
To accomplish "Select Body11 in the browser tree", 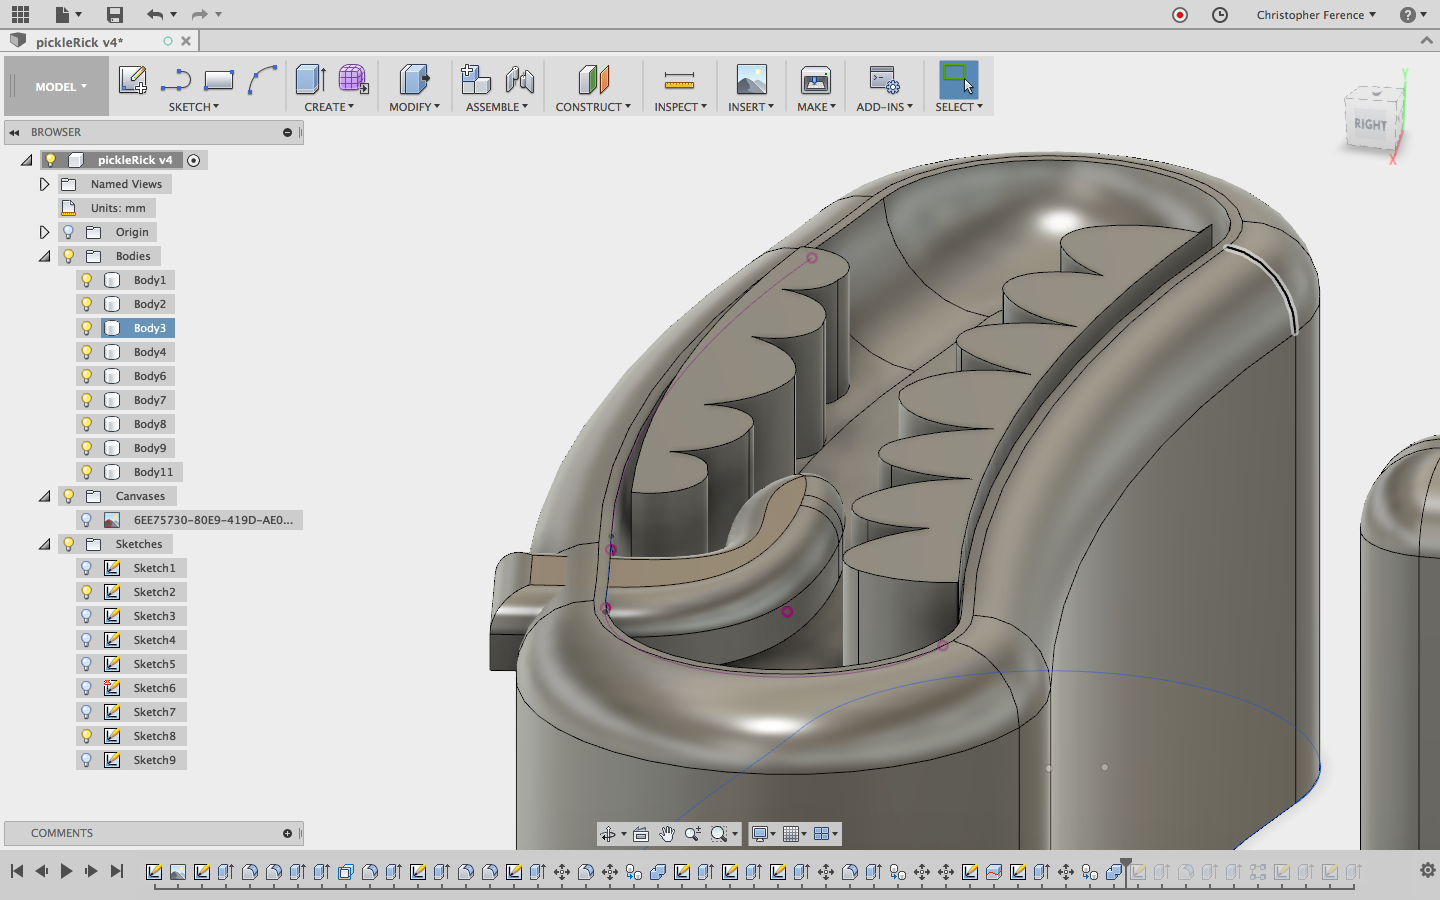I will point(153,472).
